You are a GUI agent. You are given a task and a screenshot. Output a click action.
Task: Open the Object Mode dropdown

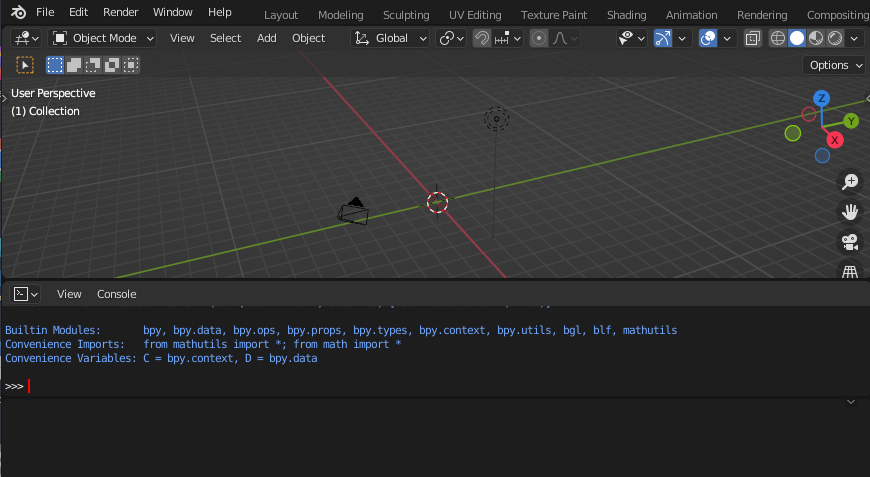[103, 38]
